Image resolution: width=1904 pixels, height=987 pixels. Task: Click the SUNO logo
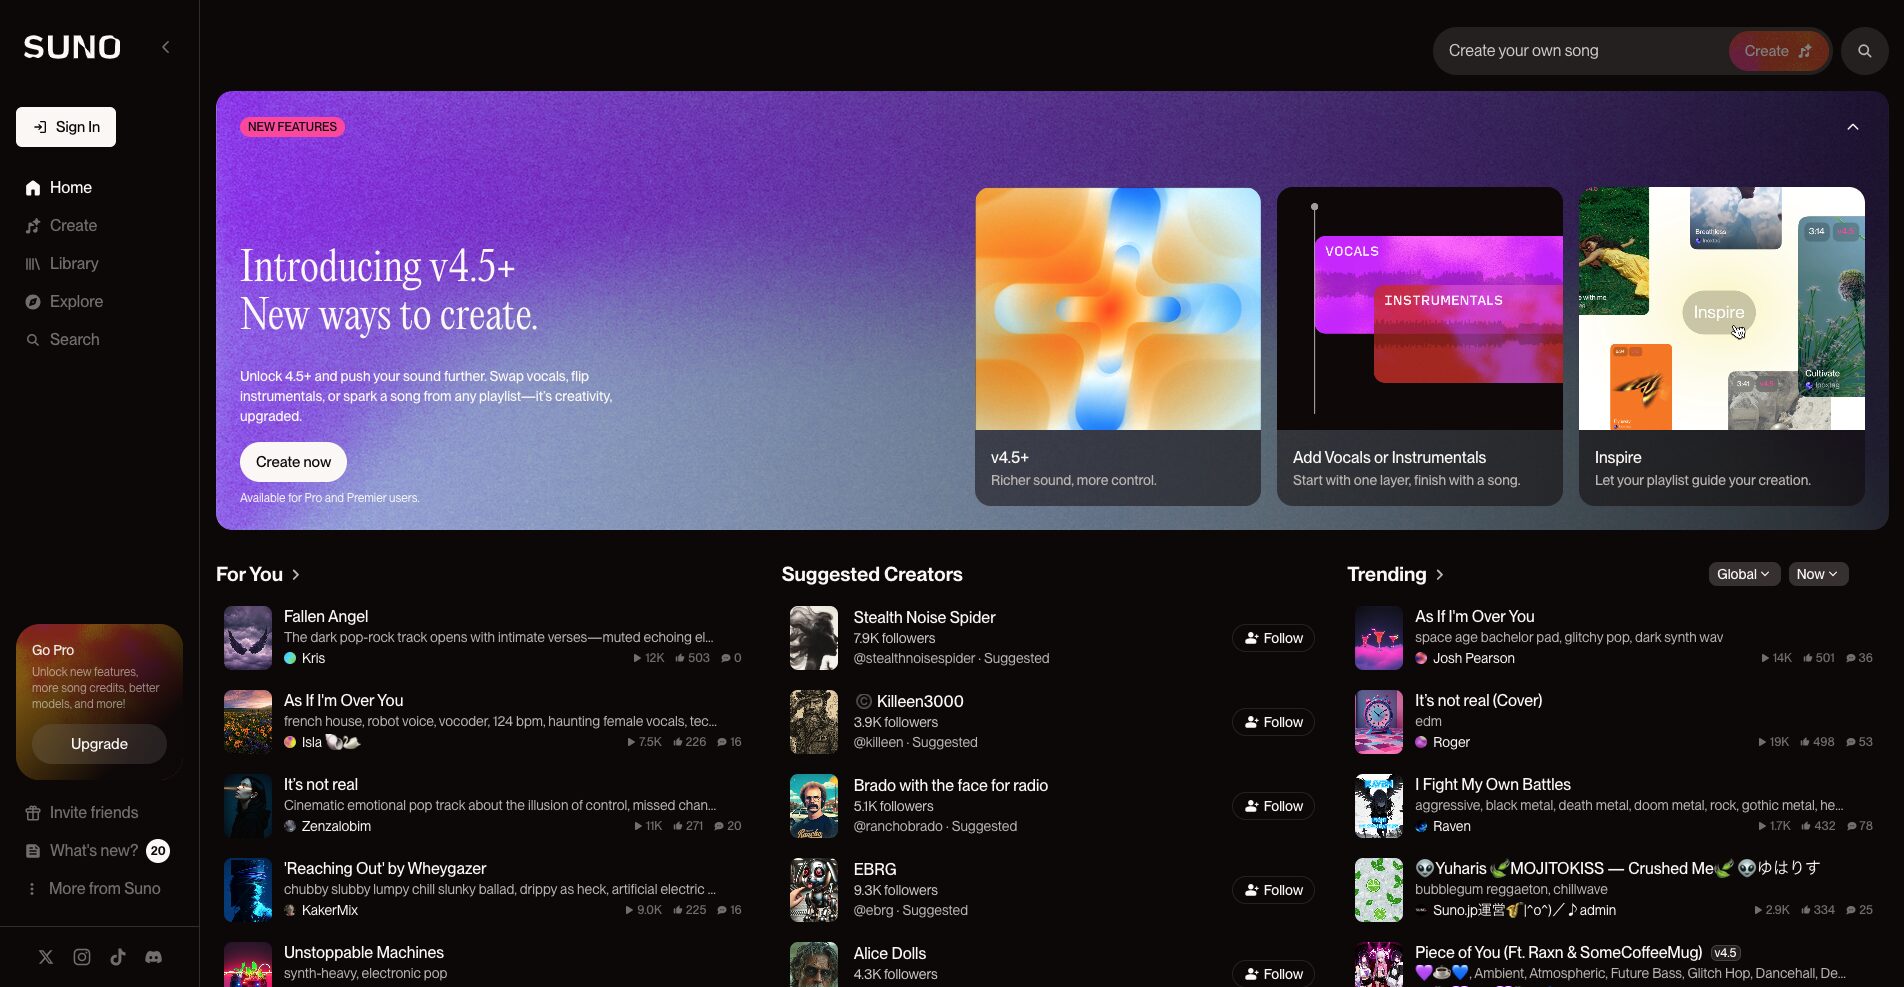click(72, 47)
